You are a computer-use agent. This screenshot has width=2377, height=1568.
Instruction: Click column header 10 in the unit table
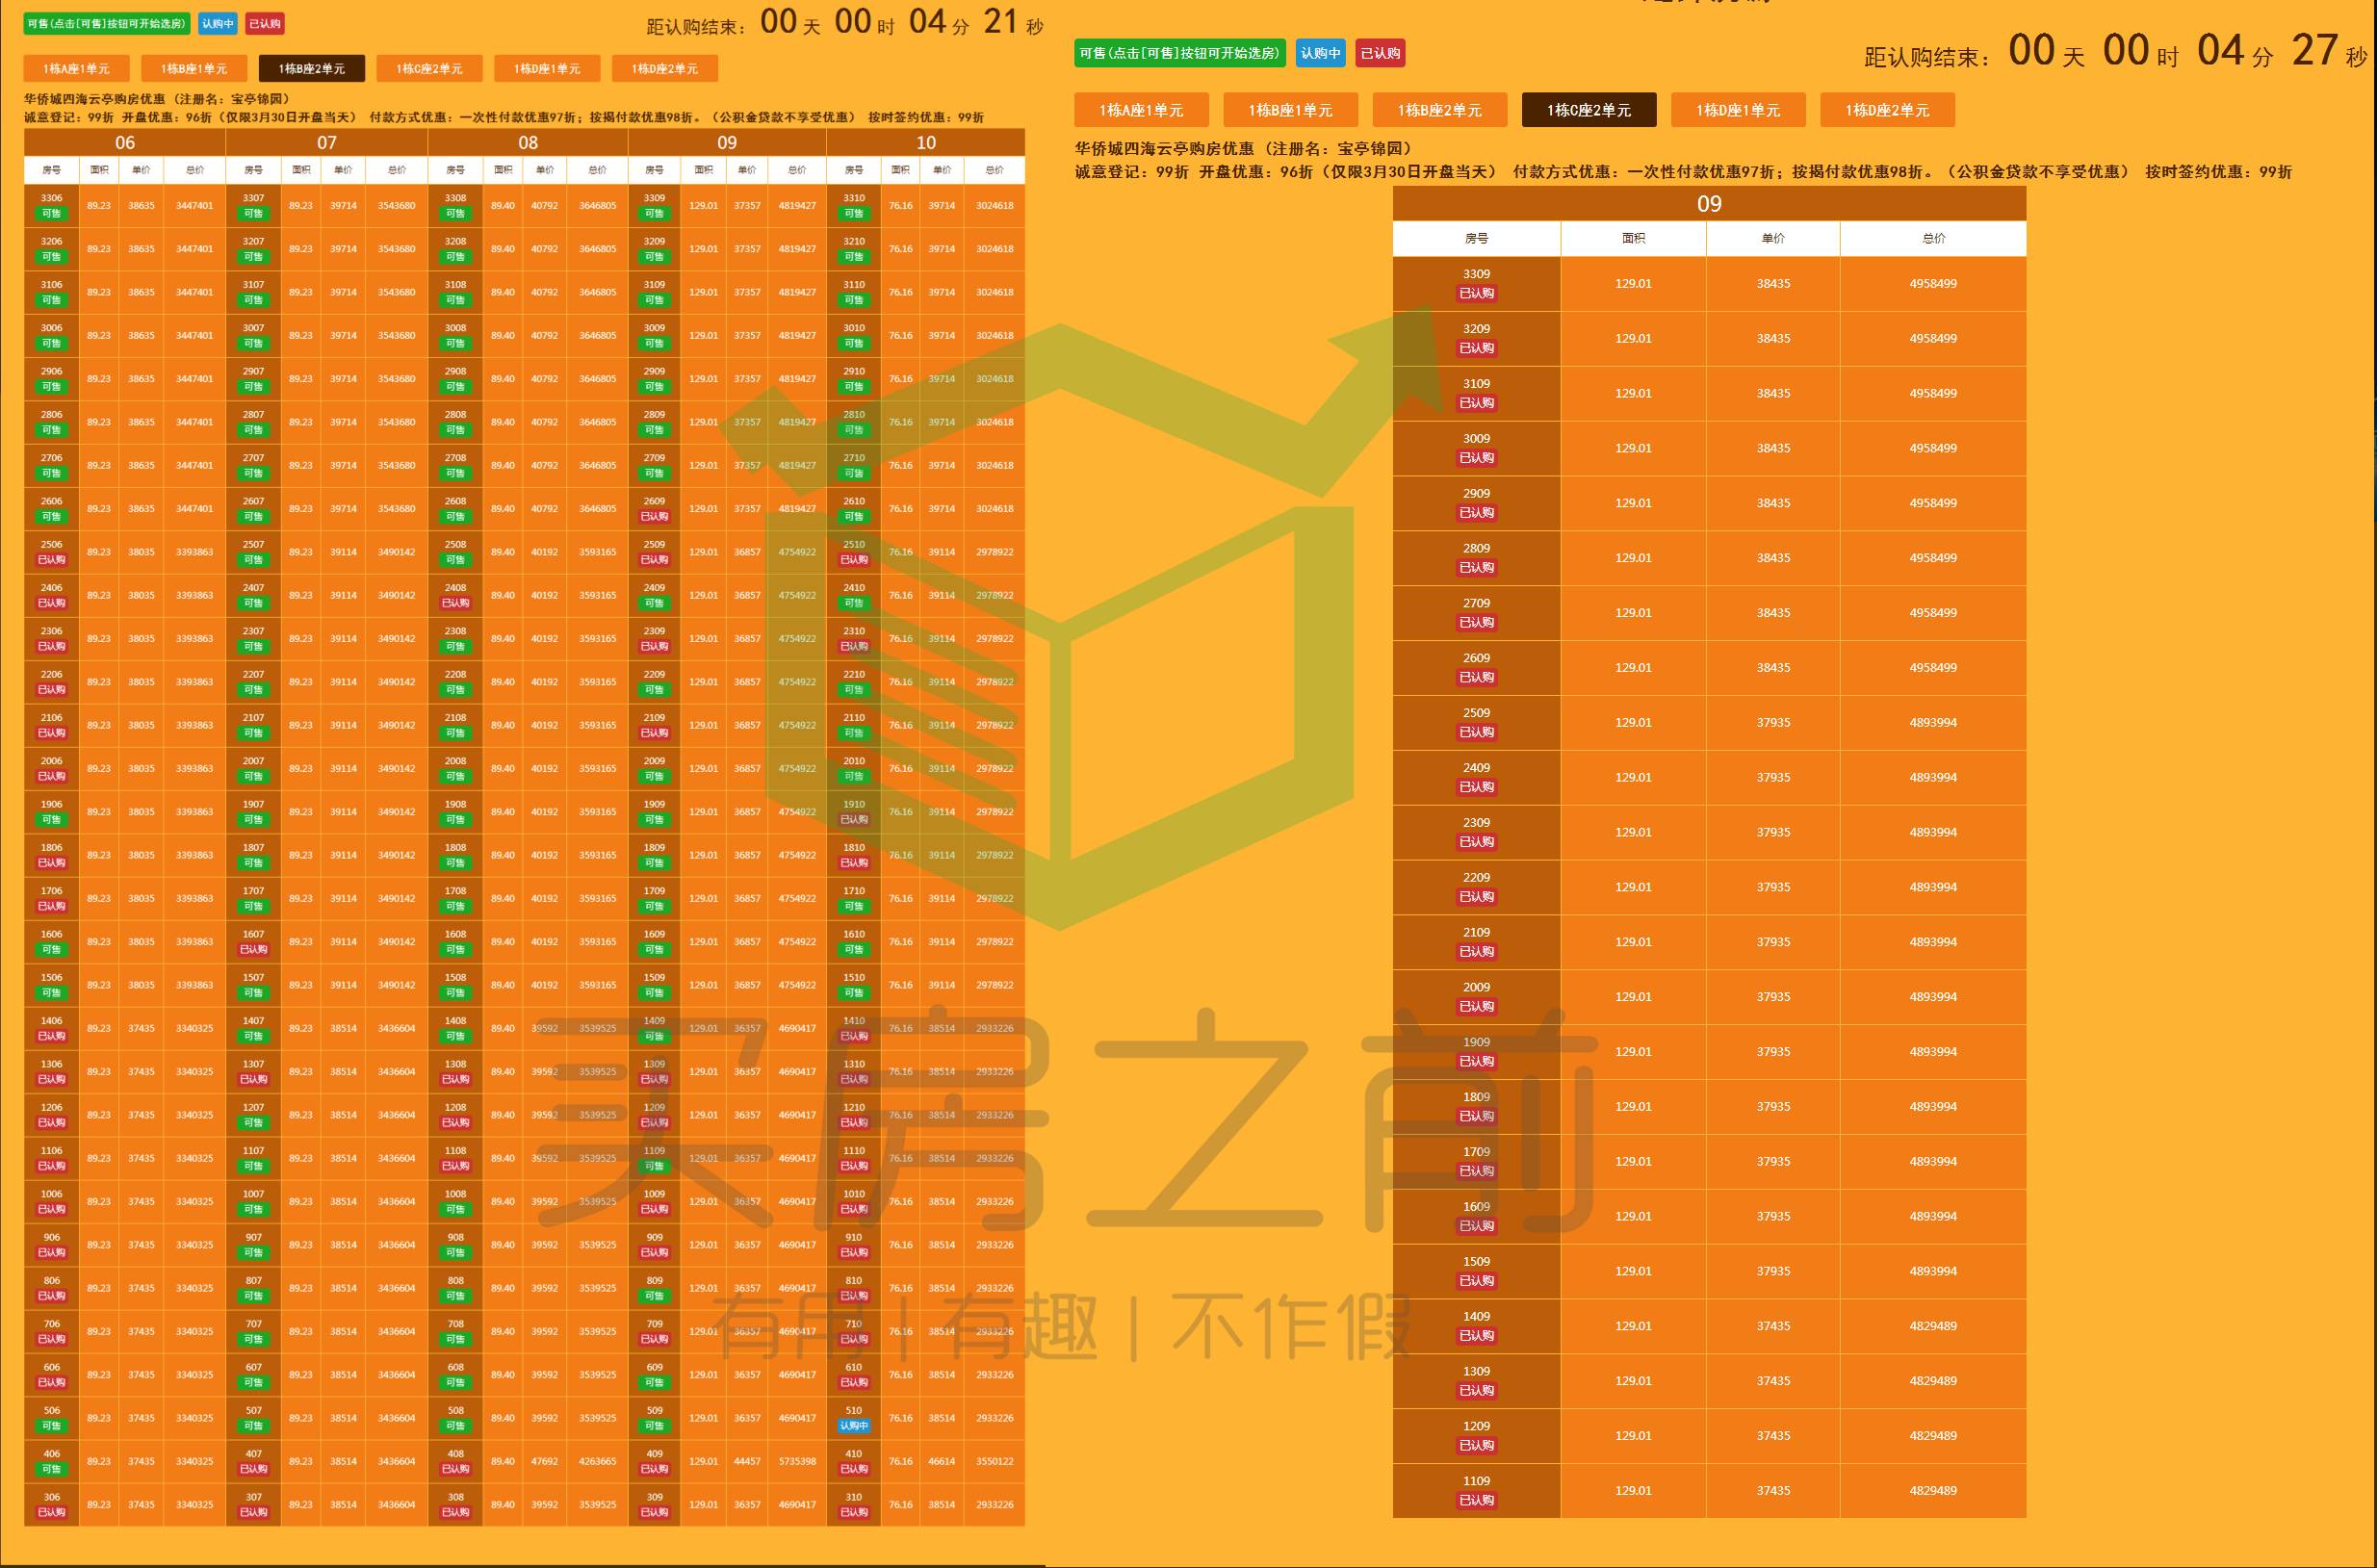[926, 143]
